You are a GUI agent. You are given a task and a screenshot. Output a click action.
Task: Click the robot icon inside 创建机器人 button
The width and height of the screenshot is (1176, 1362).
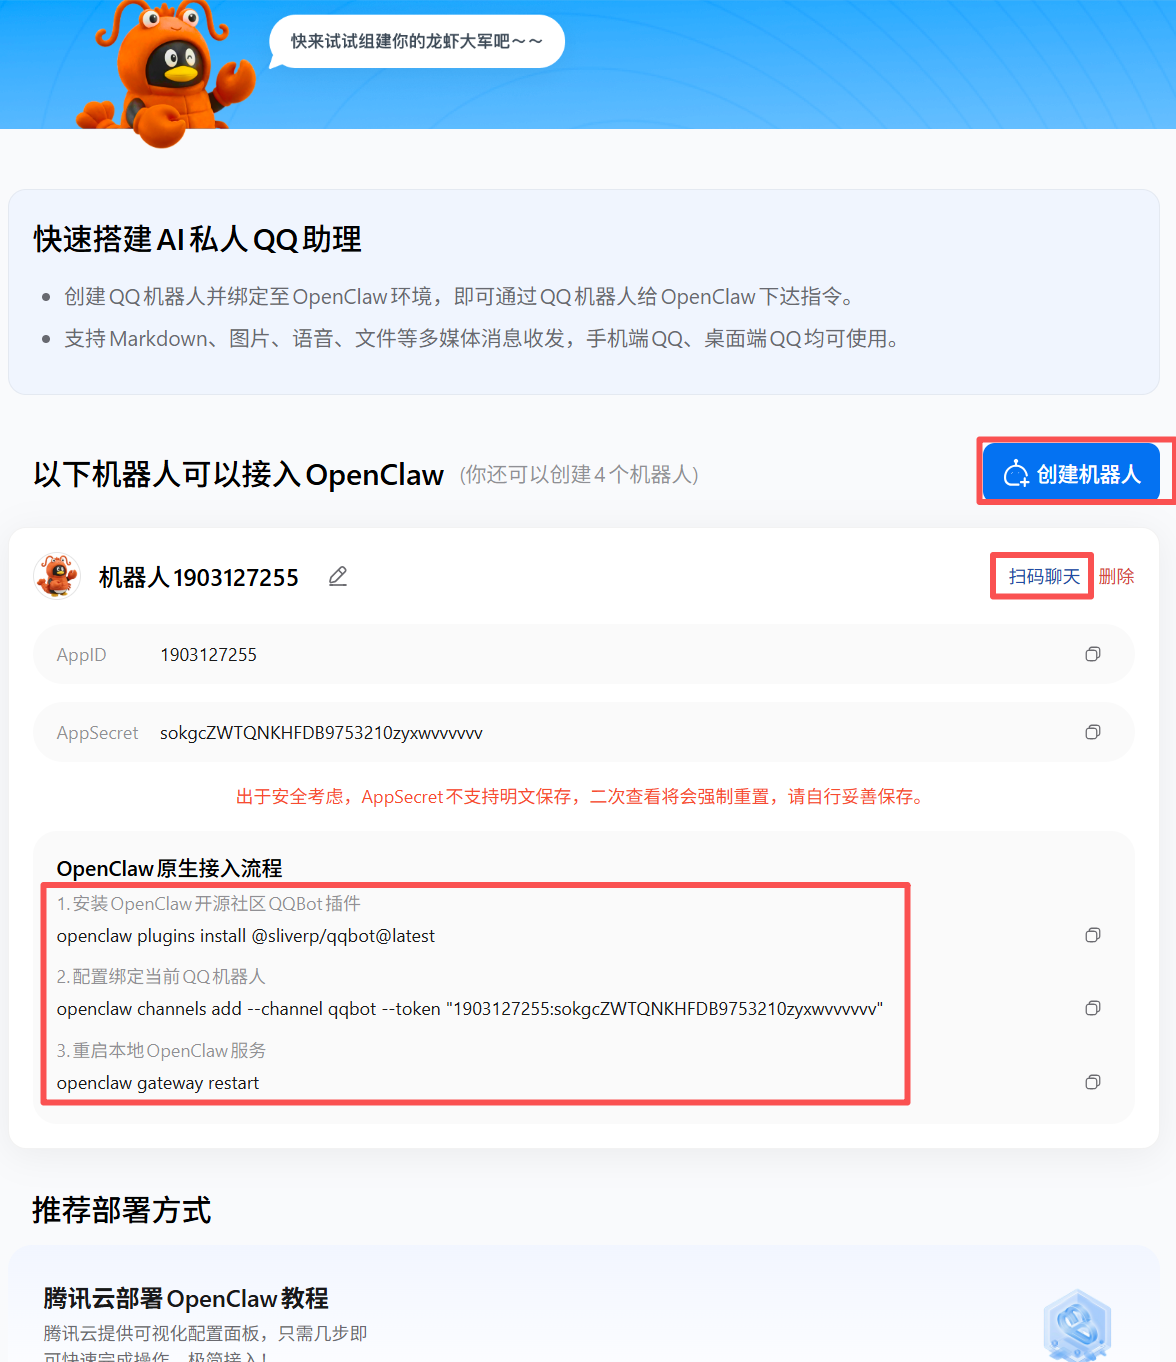pos(1015,471)
